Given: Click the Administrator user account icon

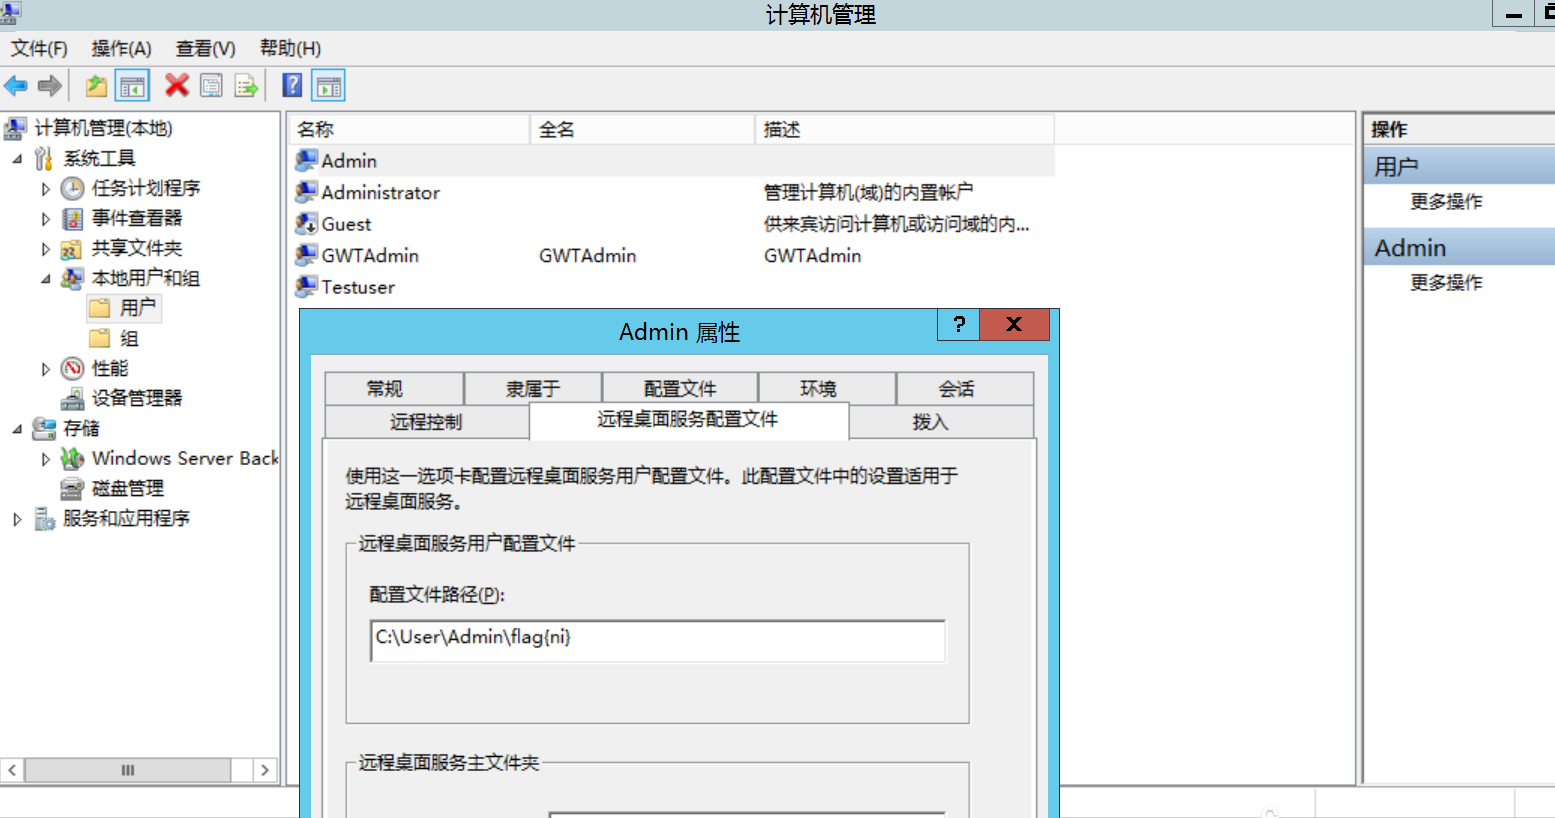Looking at the screenshot, I should [306, 192].
